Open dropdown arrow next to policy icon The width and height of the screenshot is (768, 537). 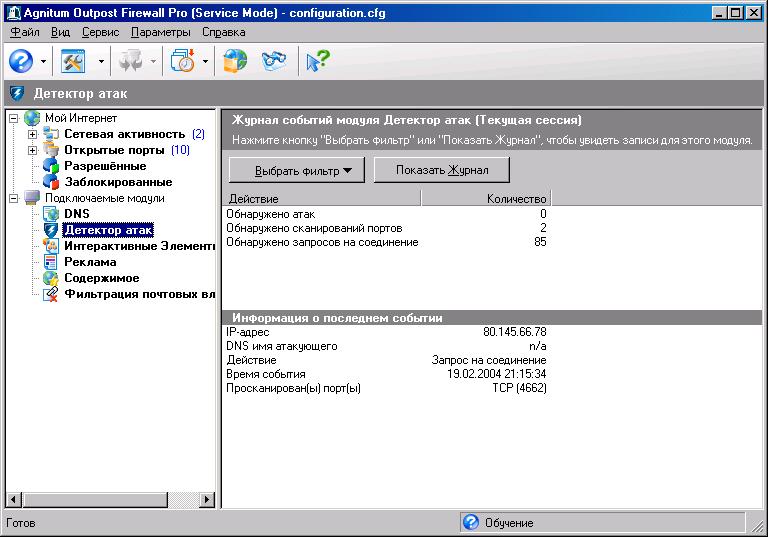(x=43, y=62)
